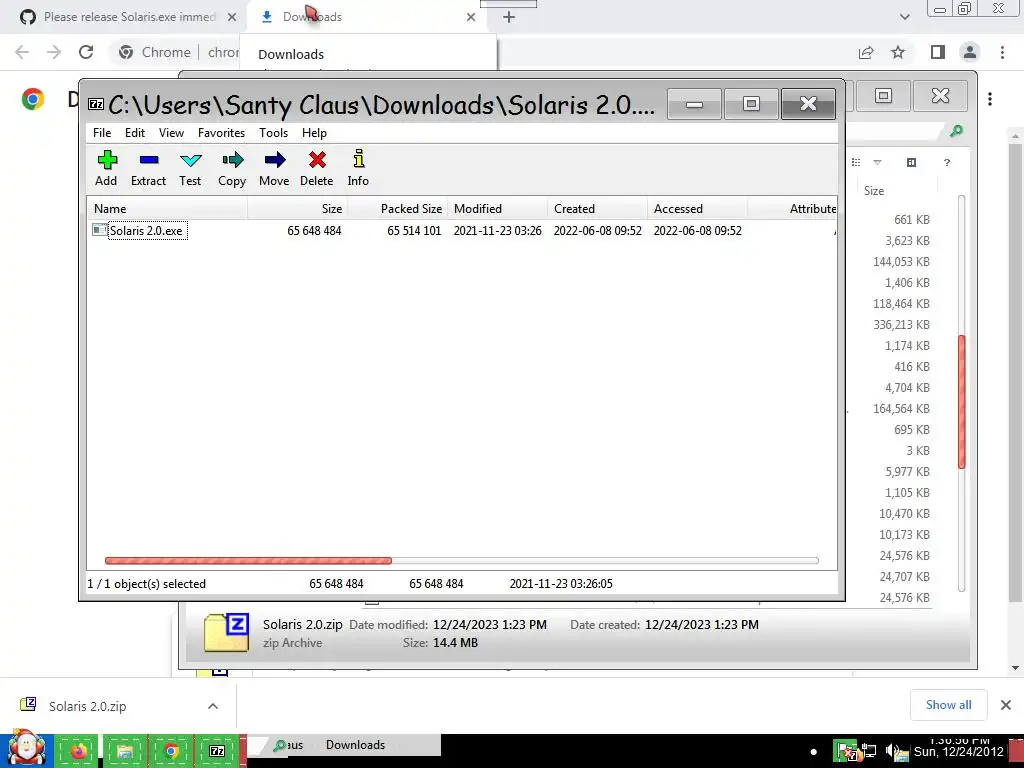Toggle the Explorer preview pane icon
The width and height of the screenshot is (1024, 768).
pyautogui.click(x=912, y=163)
